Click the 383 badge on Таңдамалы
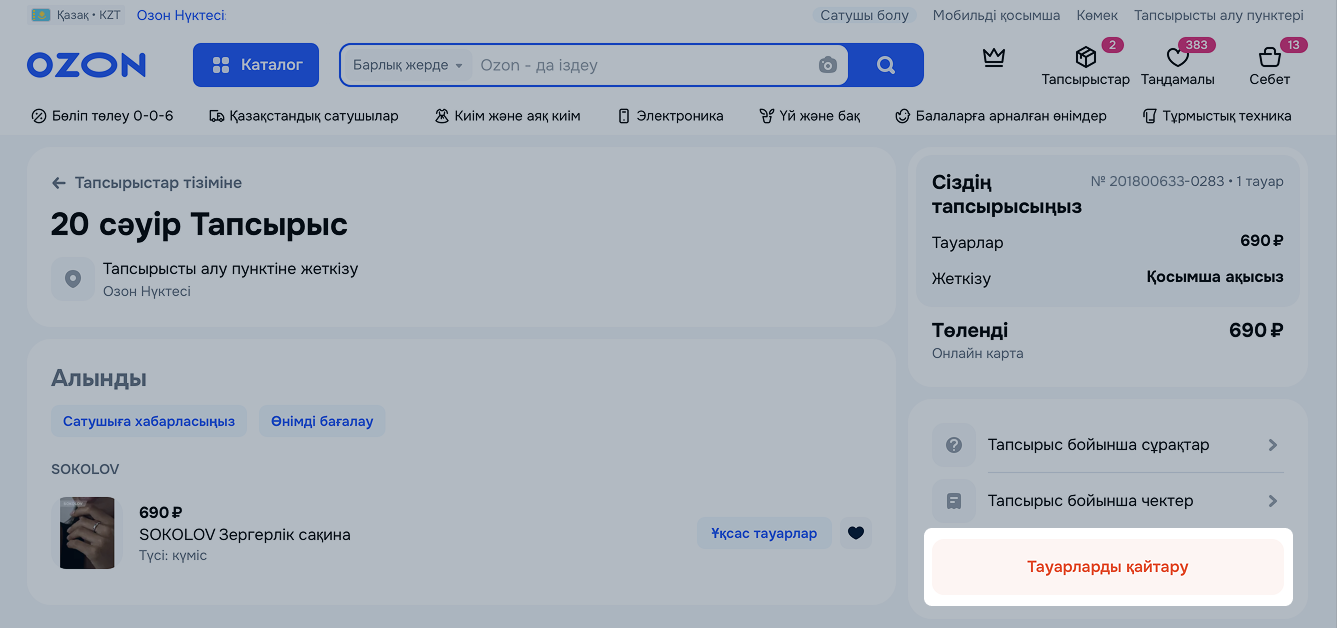This screenshot has height=628, width=1337. [x=1196, y=45]
